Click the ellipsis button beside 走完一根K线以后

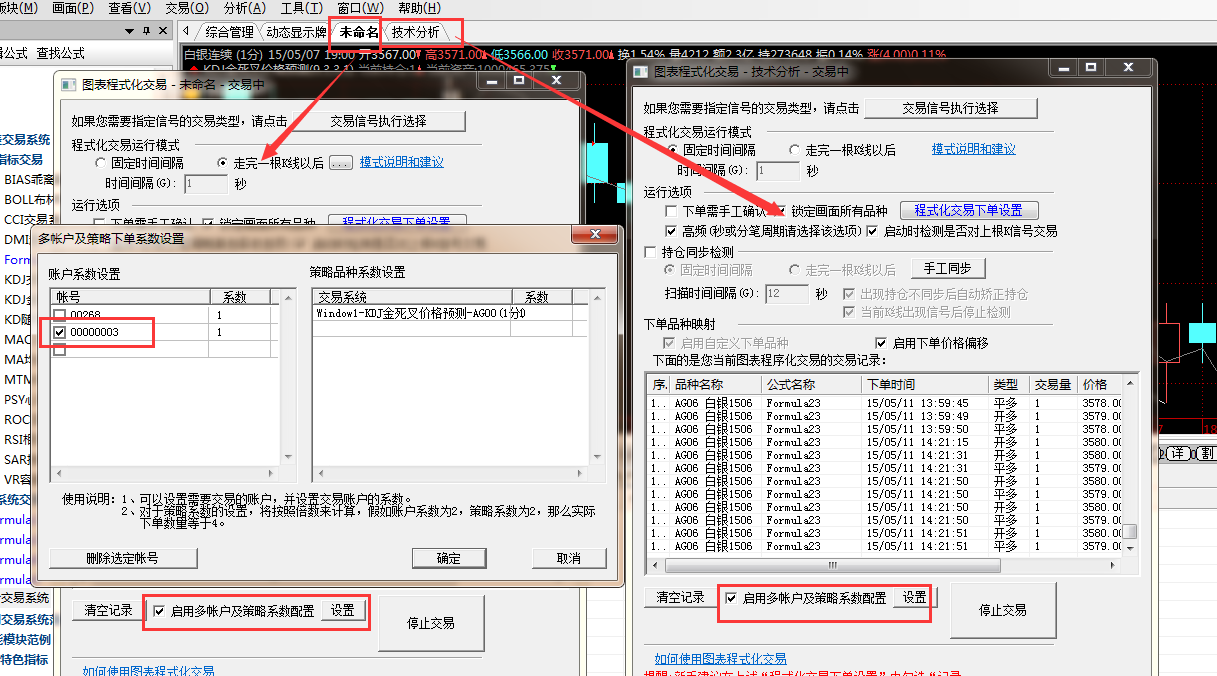click(x=340, y=163)
